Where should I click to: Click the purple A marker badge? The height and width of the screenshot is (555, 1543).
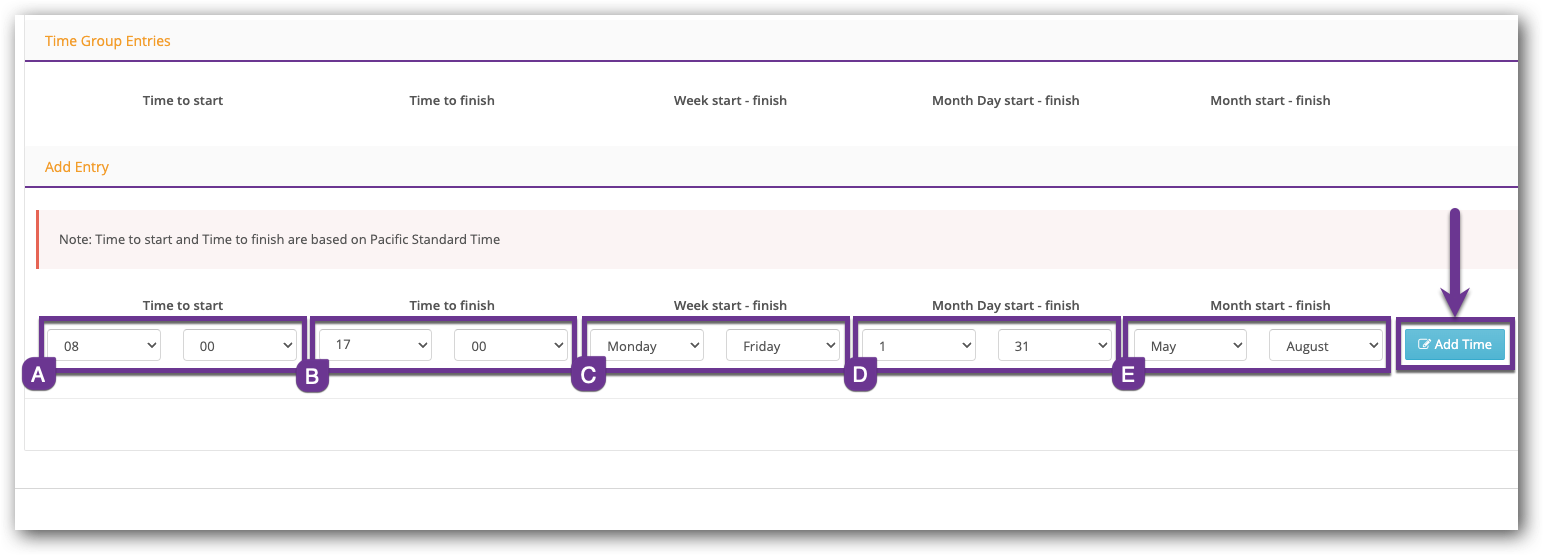tap(38, 376)
